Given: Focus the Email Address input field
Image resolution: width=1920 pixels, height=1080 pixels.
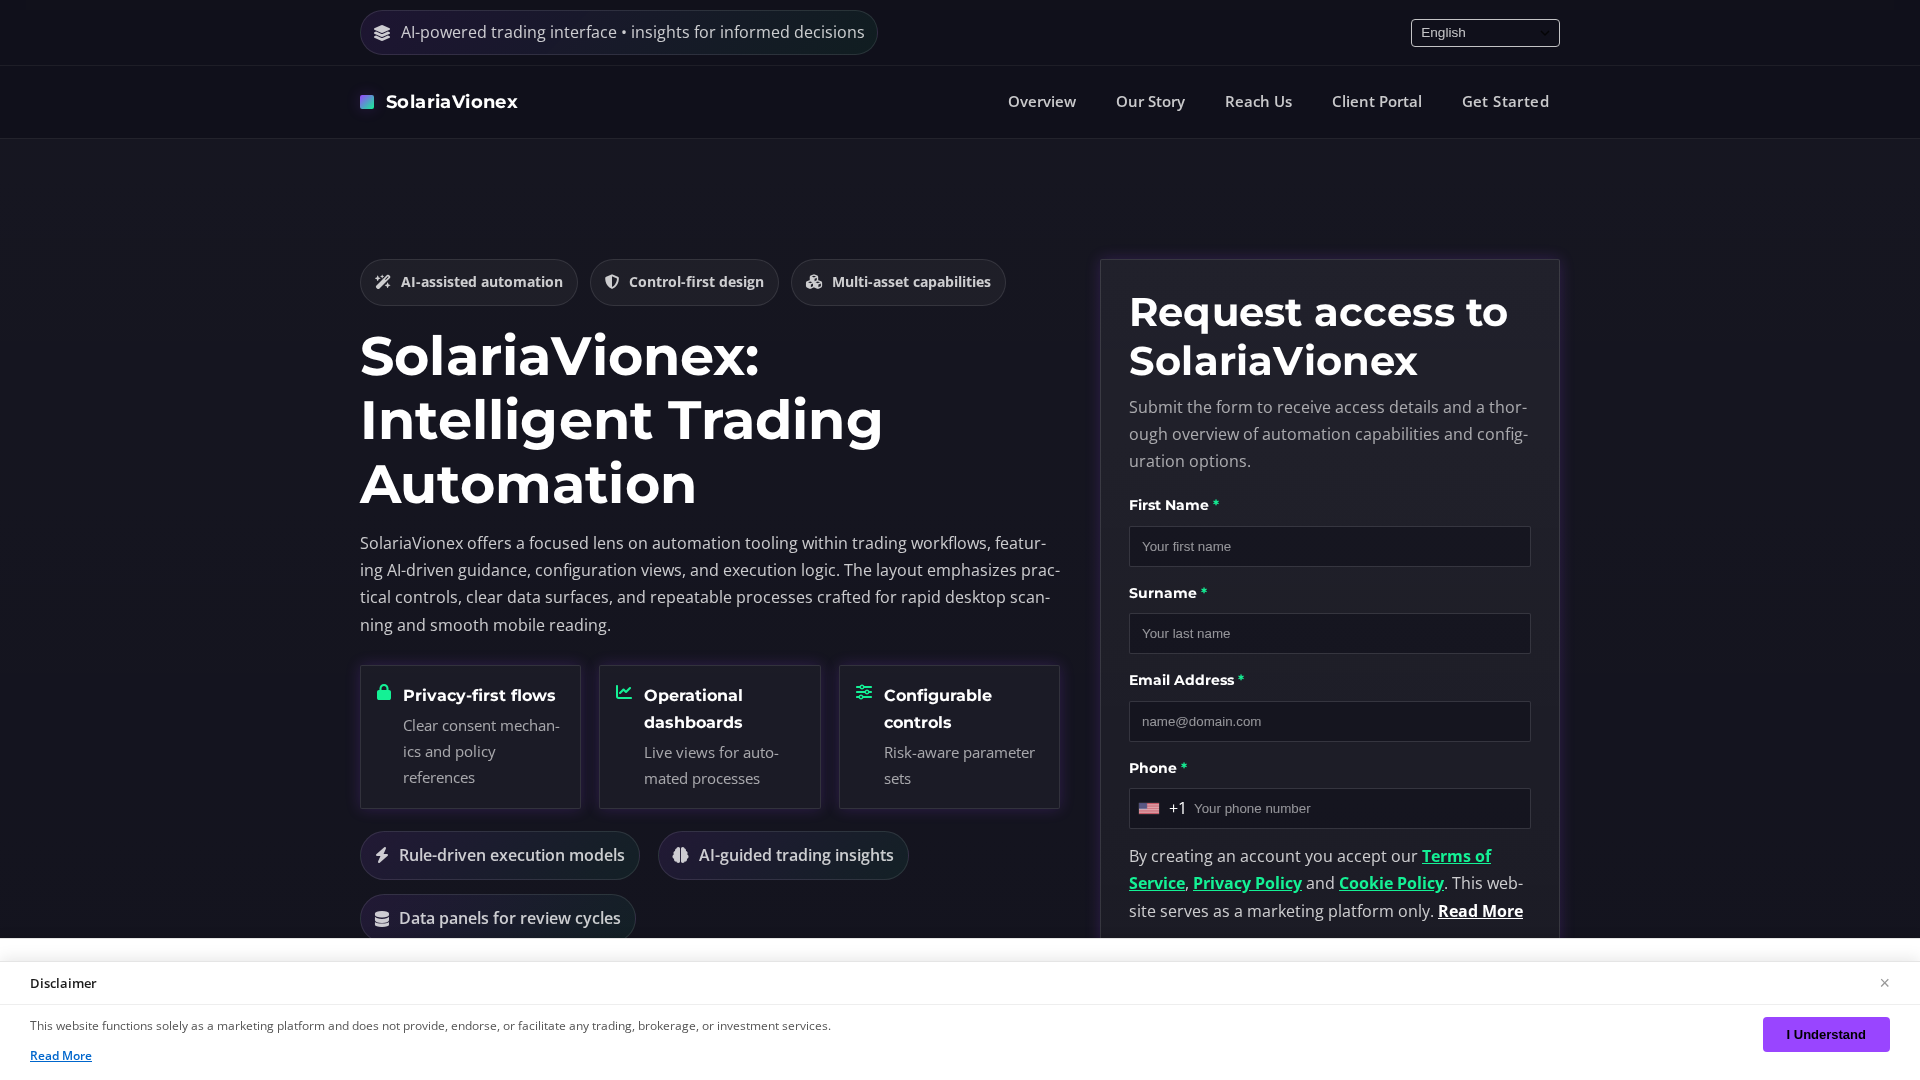Looking at the screenshot, I should [1329, 721].
